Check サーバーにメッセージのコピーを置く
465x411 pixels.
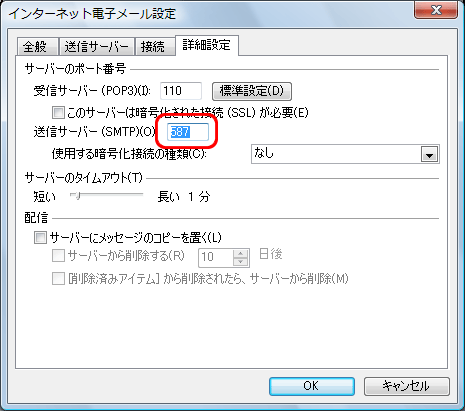click(x=40, y=238)
